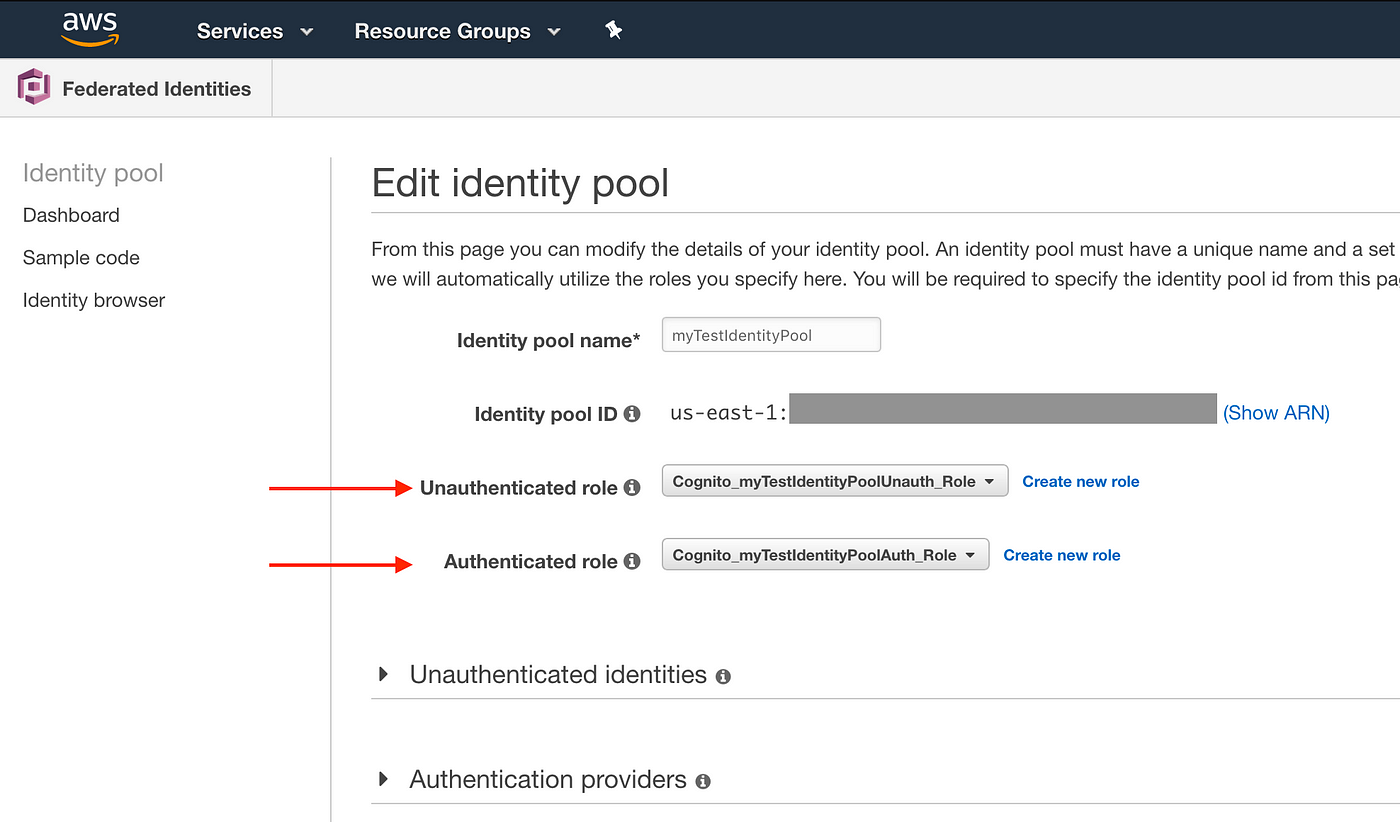This screenshot has height=822, width=1400.
Task: Open Sample code page
Action: pos(81,258)
